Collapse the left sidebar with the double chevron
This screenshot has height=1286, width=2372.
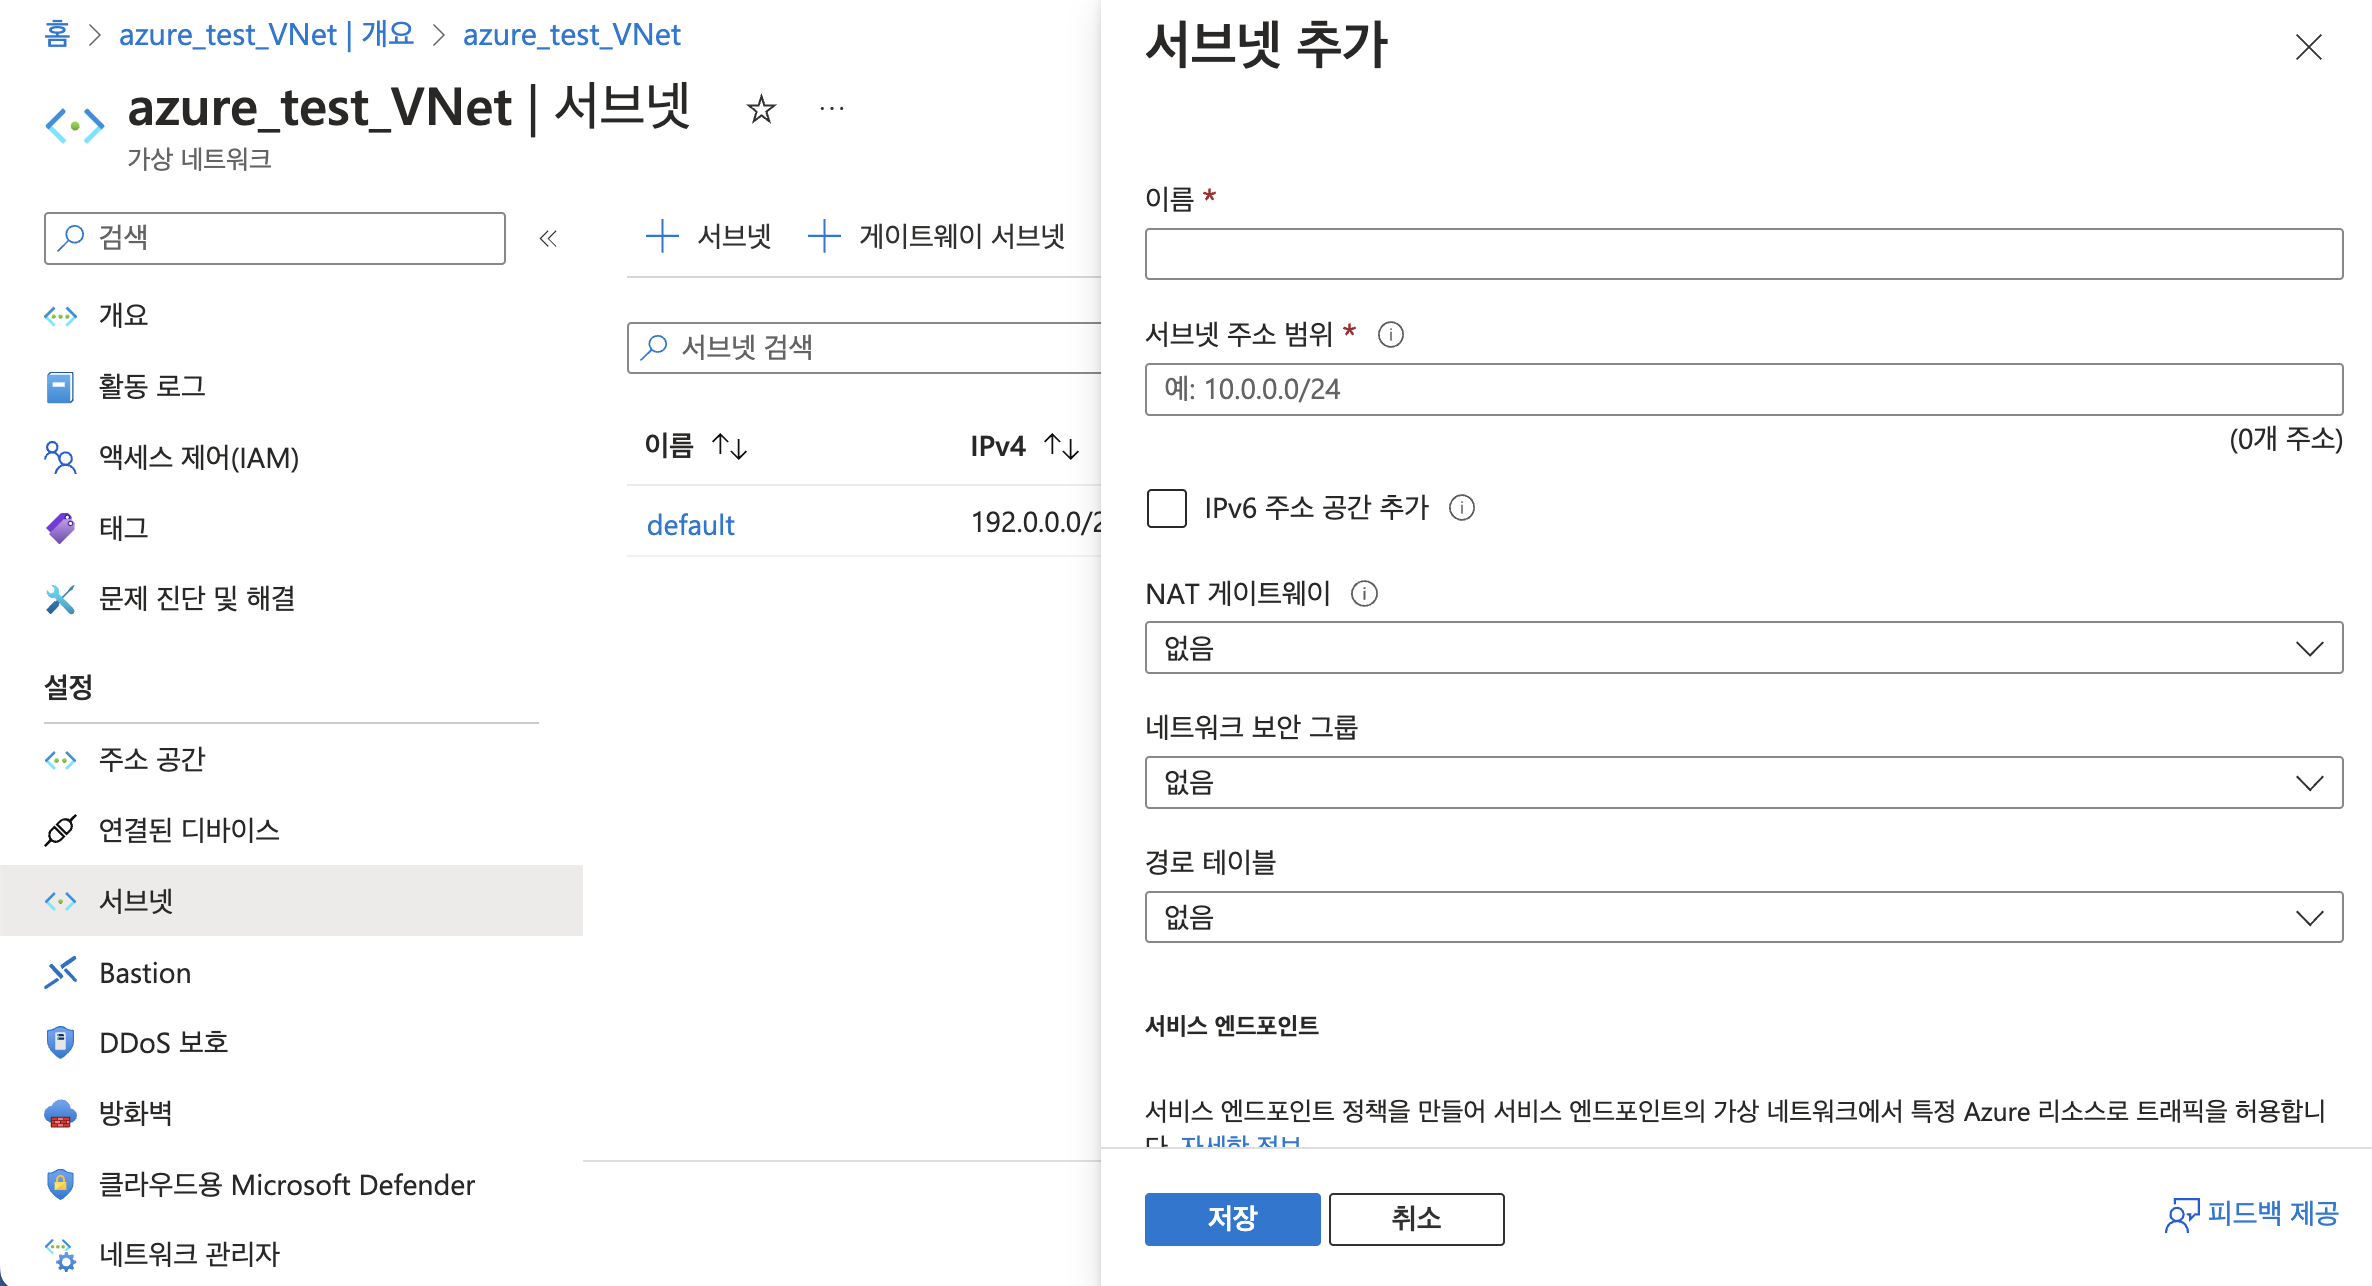point(548,238)
